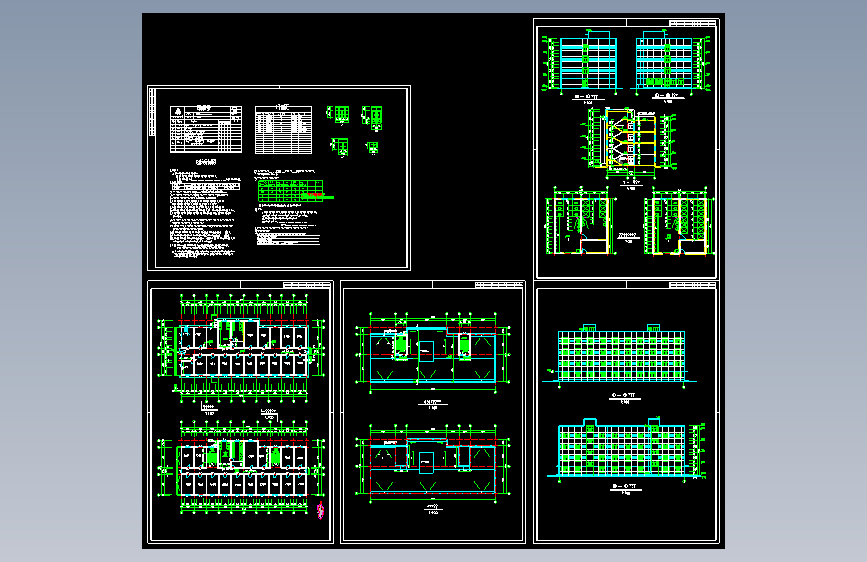Image resolution: width=867 pixels, height=562 pixels.
Task: Click the title block strip above the roof plan sheet
Action: [x=499, y=285]
